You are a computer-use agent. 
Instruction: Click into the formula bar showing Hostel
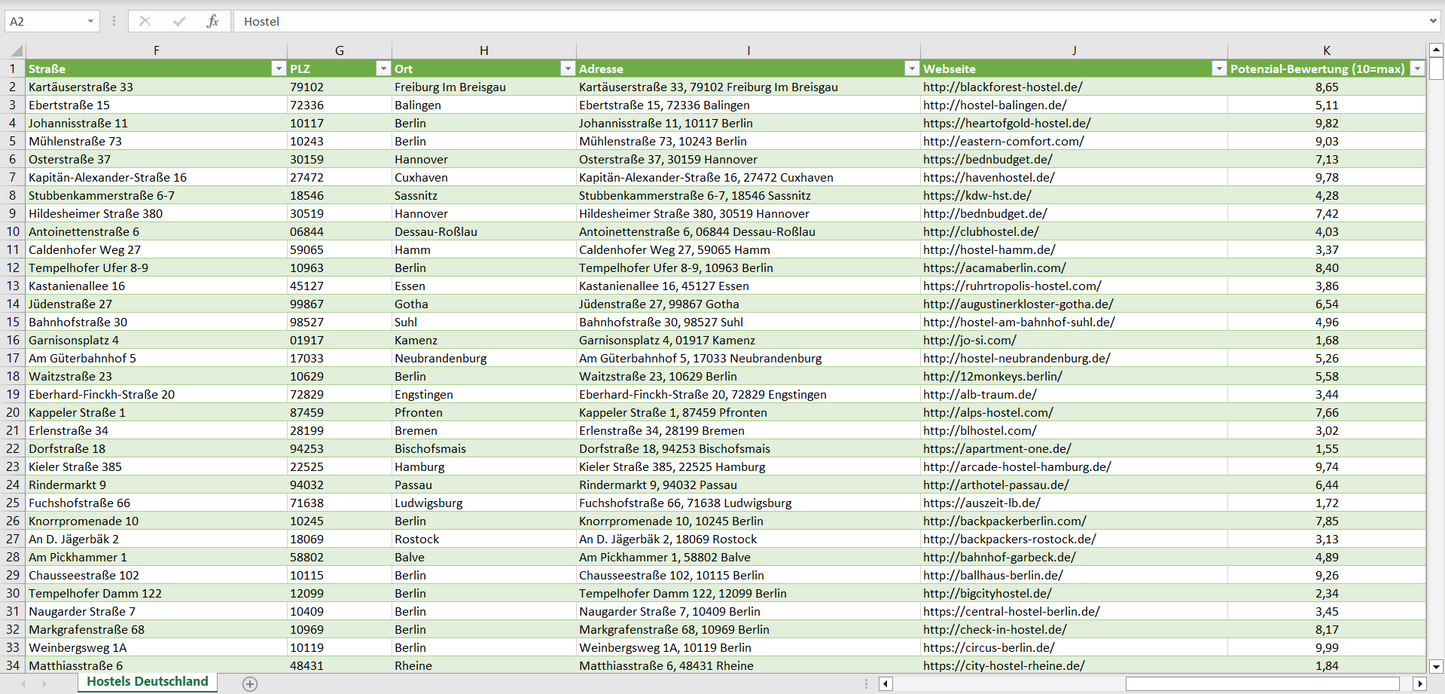pyautogui.click(x=800, y=21)
